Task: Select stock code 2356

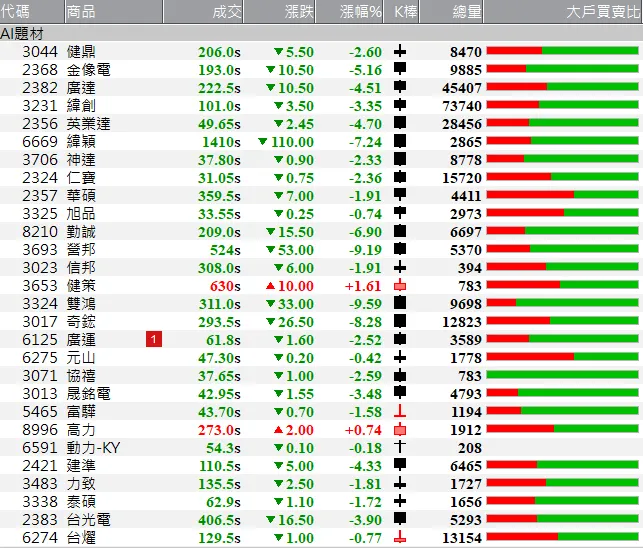Action: [40, 124]
